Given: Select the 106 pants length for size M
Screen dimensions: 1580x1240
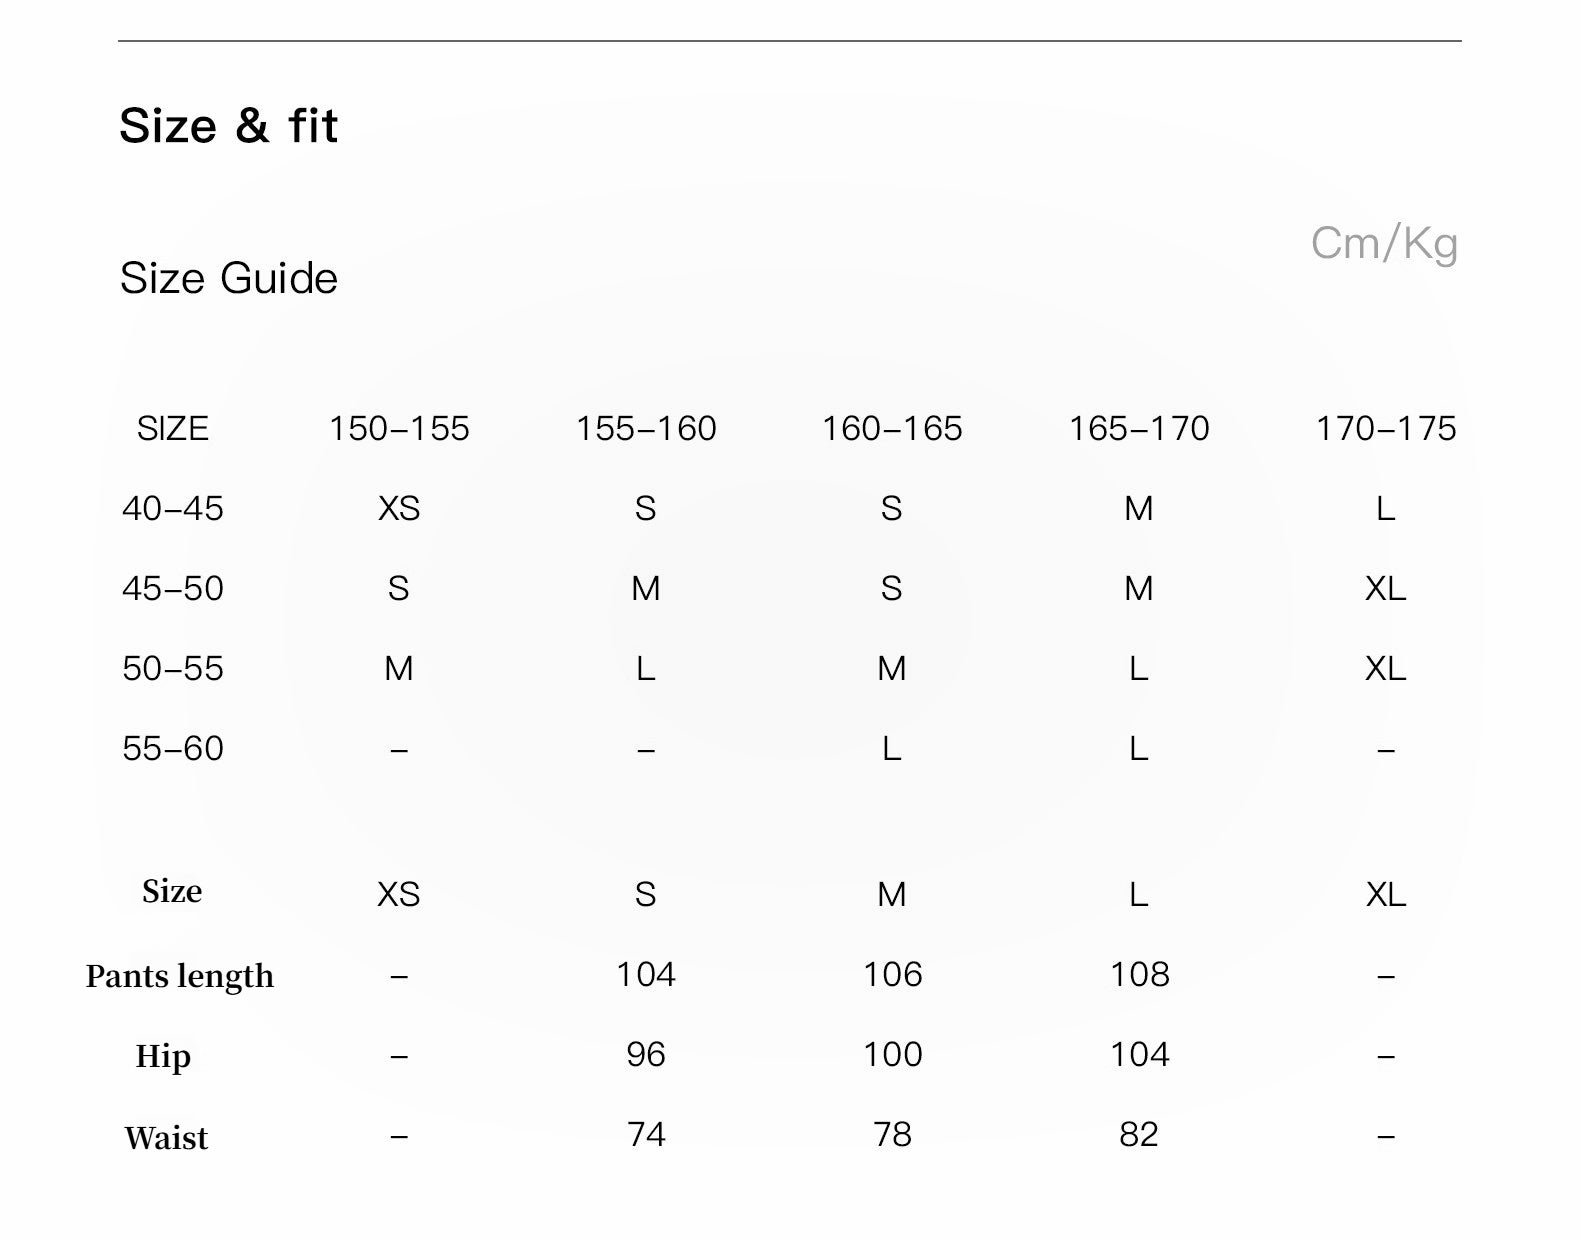Looking at the screenshot, I should (x=892, y=974).
